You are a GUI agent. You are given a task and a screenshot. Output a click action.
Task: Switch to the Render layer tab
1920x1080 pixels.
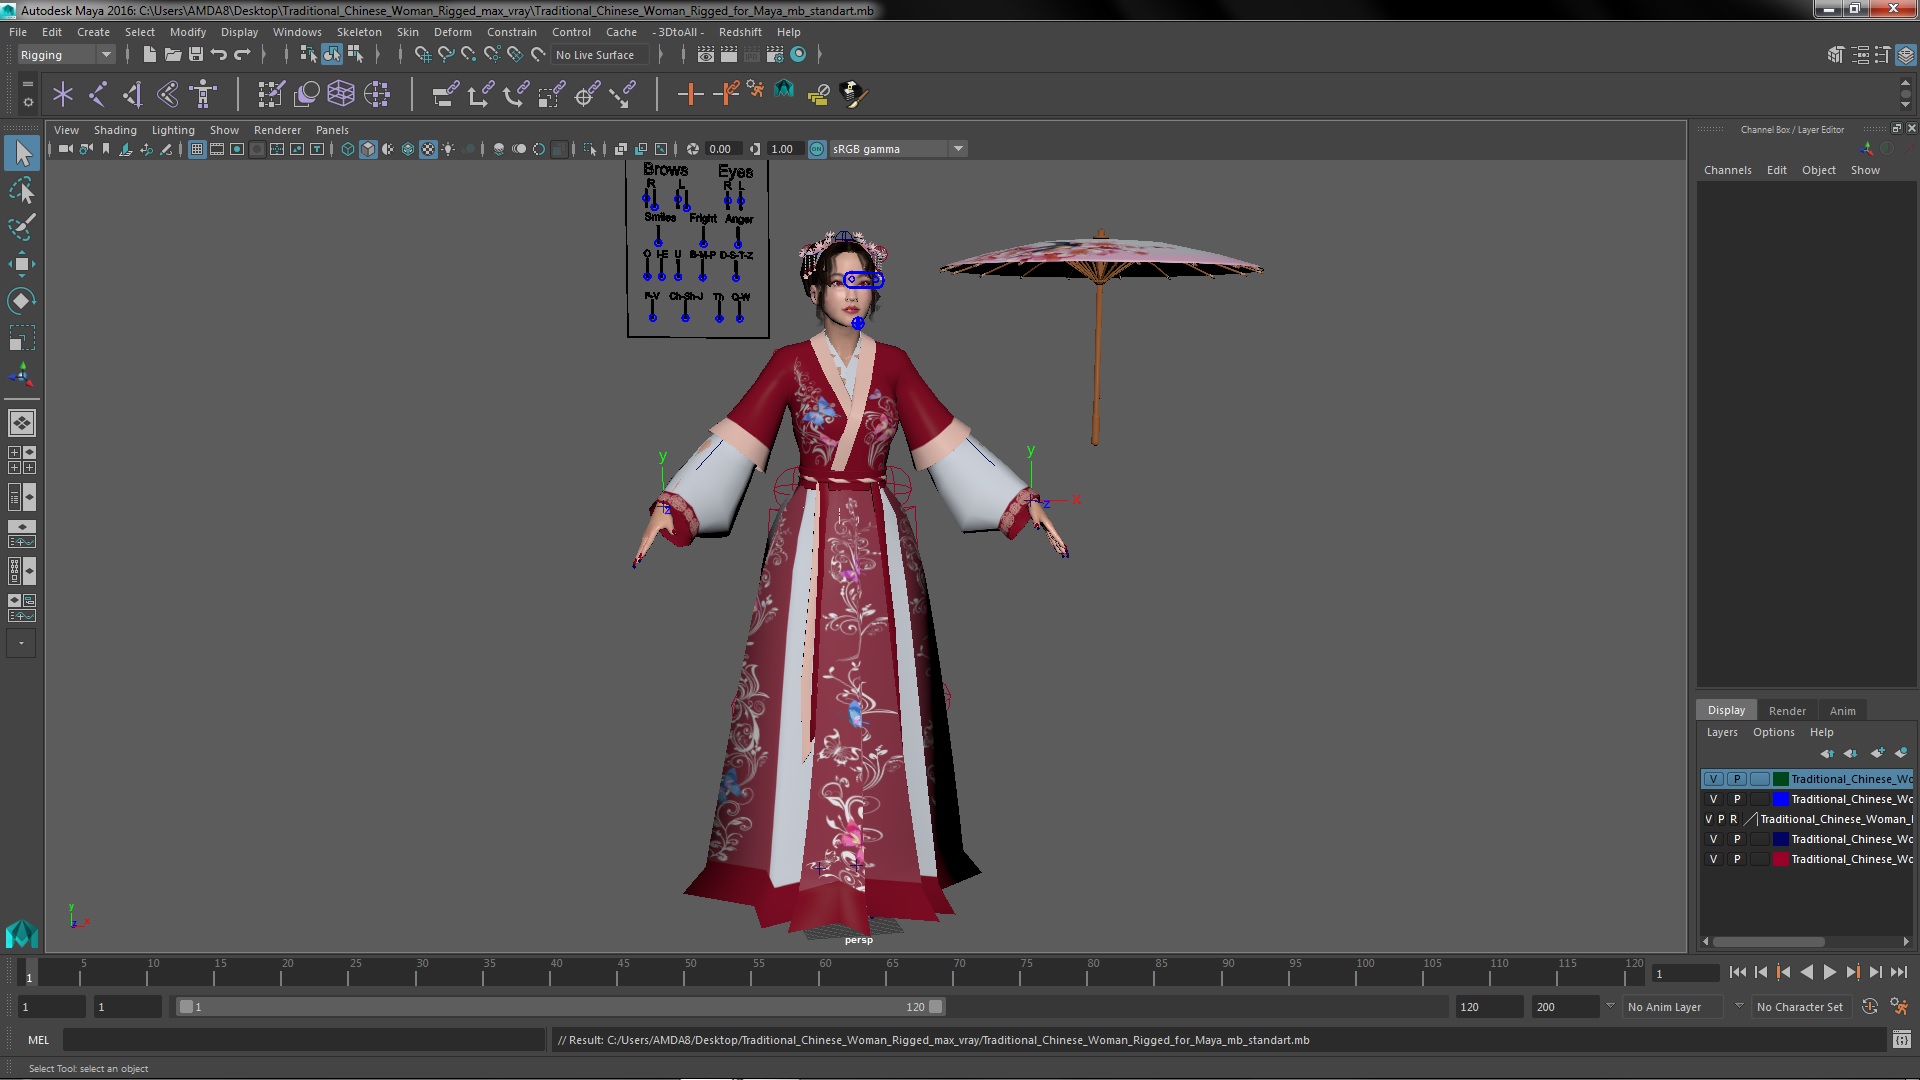tap(1787, 711)
